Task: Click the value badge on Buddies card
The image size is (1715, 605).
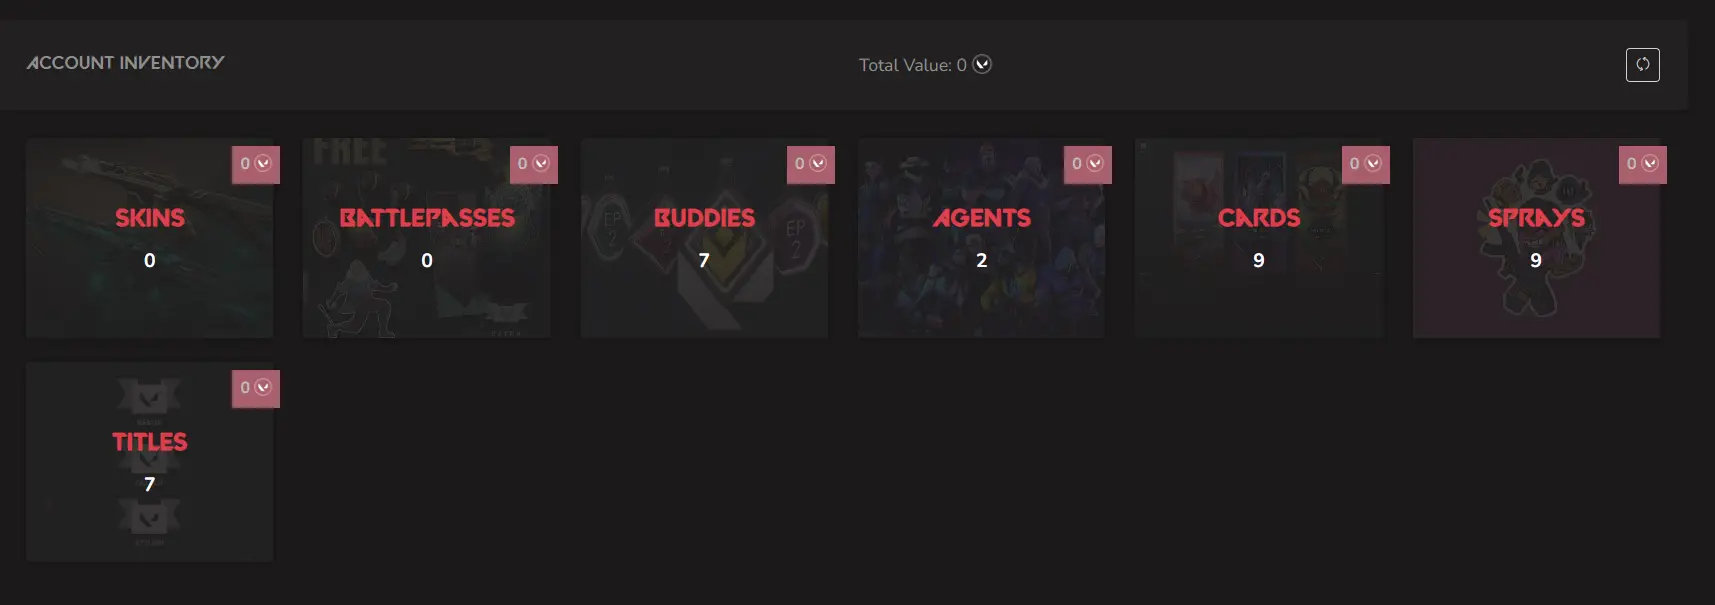Action: [810, 164]
